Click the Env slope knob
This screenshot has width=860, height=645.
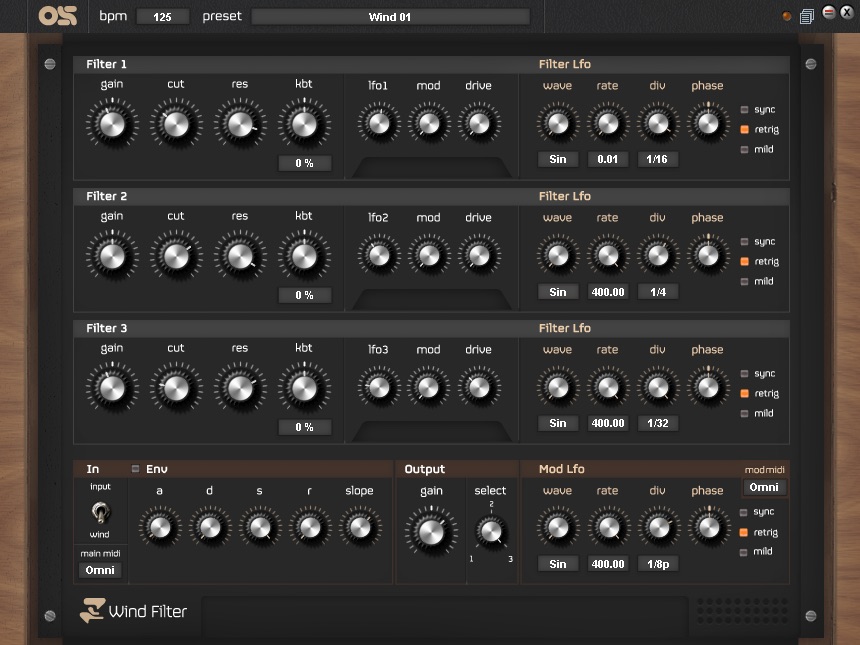(360, 527)
